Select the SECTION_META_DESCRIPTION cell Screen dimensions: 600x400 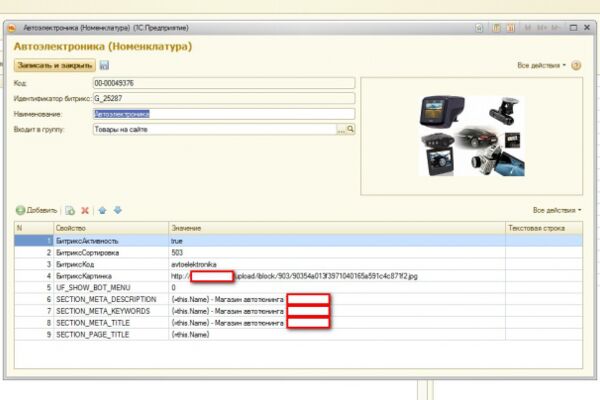click(111, 299)
